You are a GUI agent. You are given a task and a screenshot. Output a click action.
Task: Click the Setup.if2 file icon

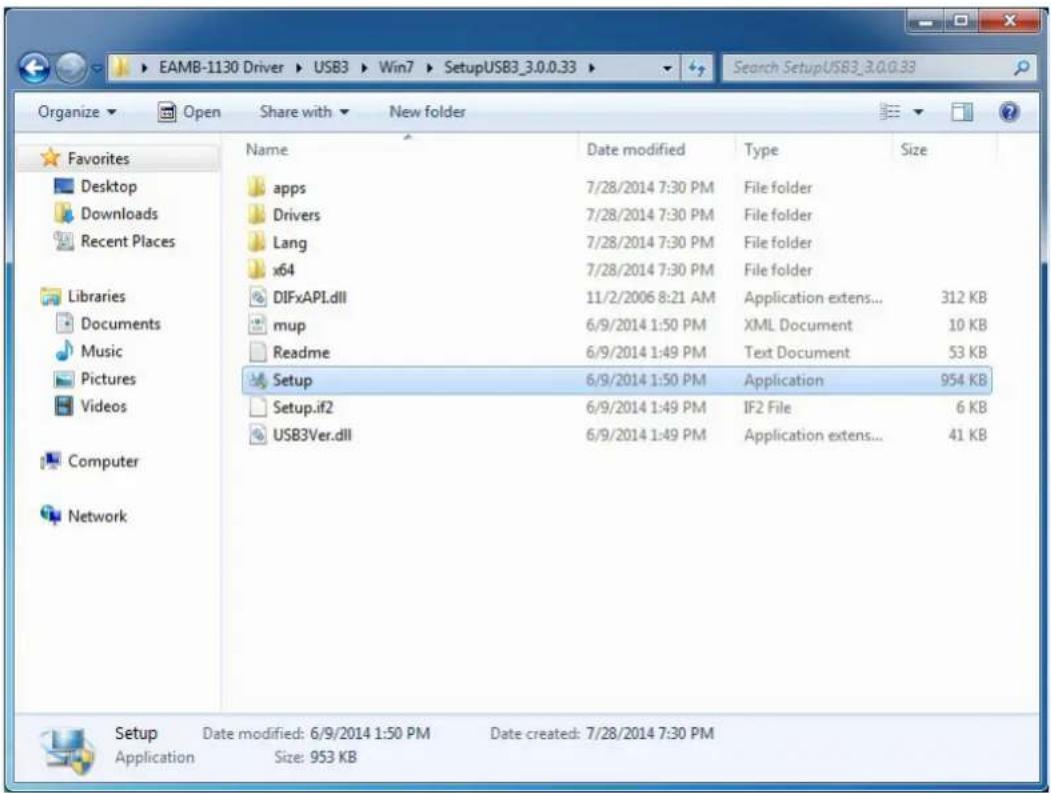click(257, 407)
